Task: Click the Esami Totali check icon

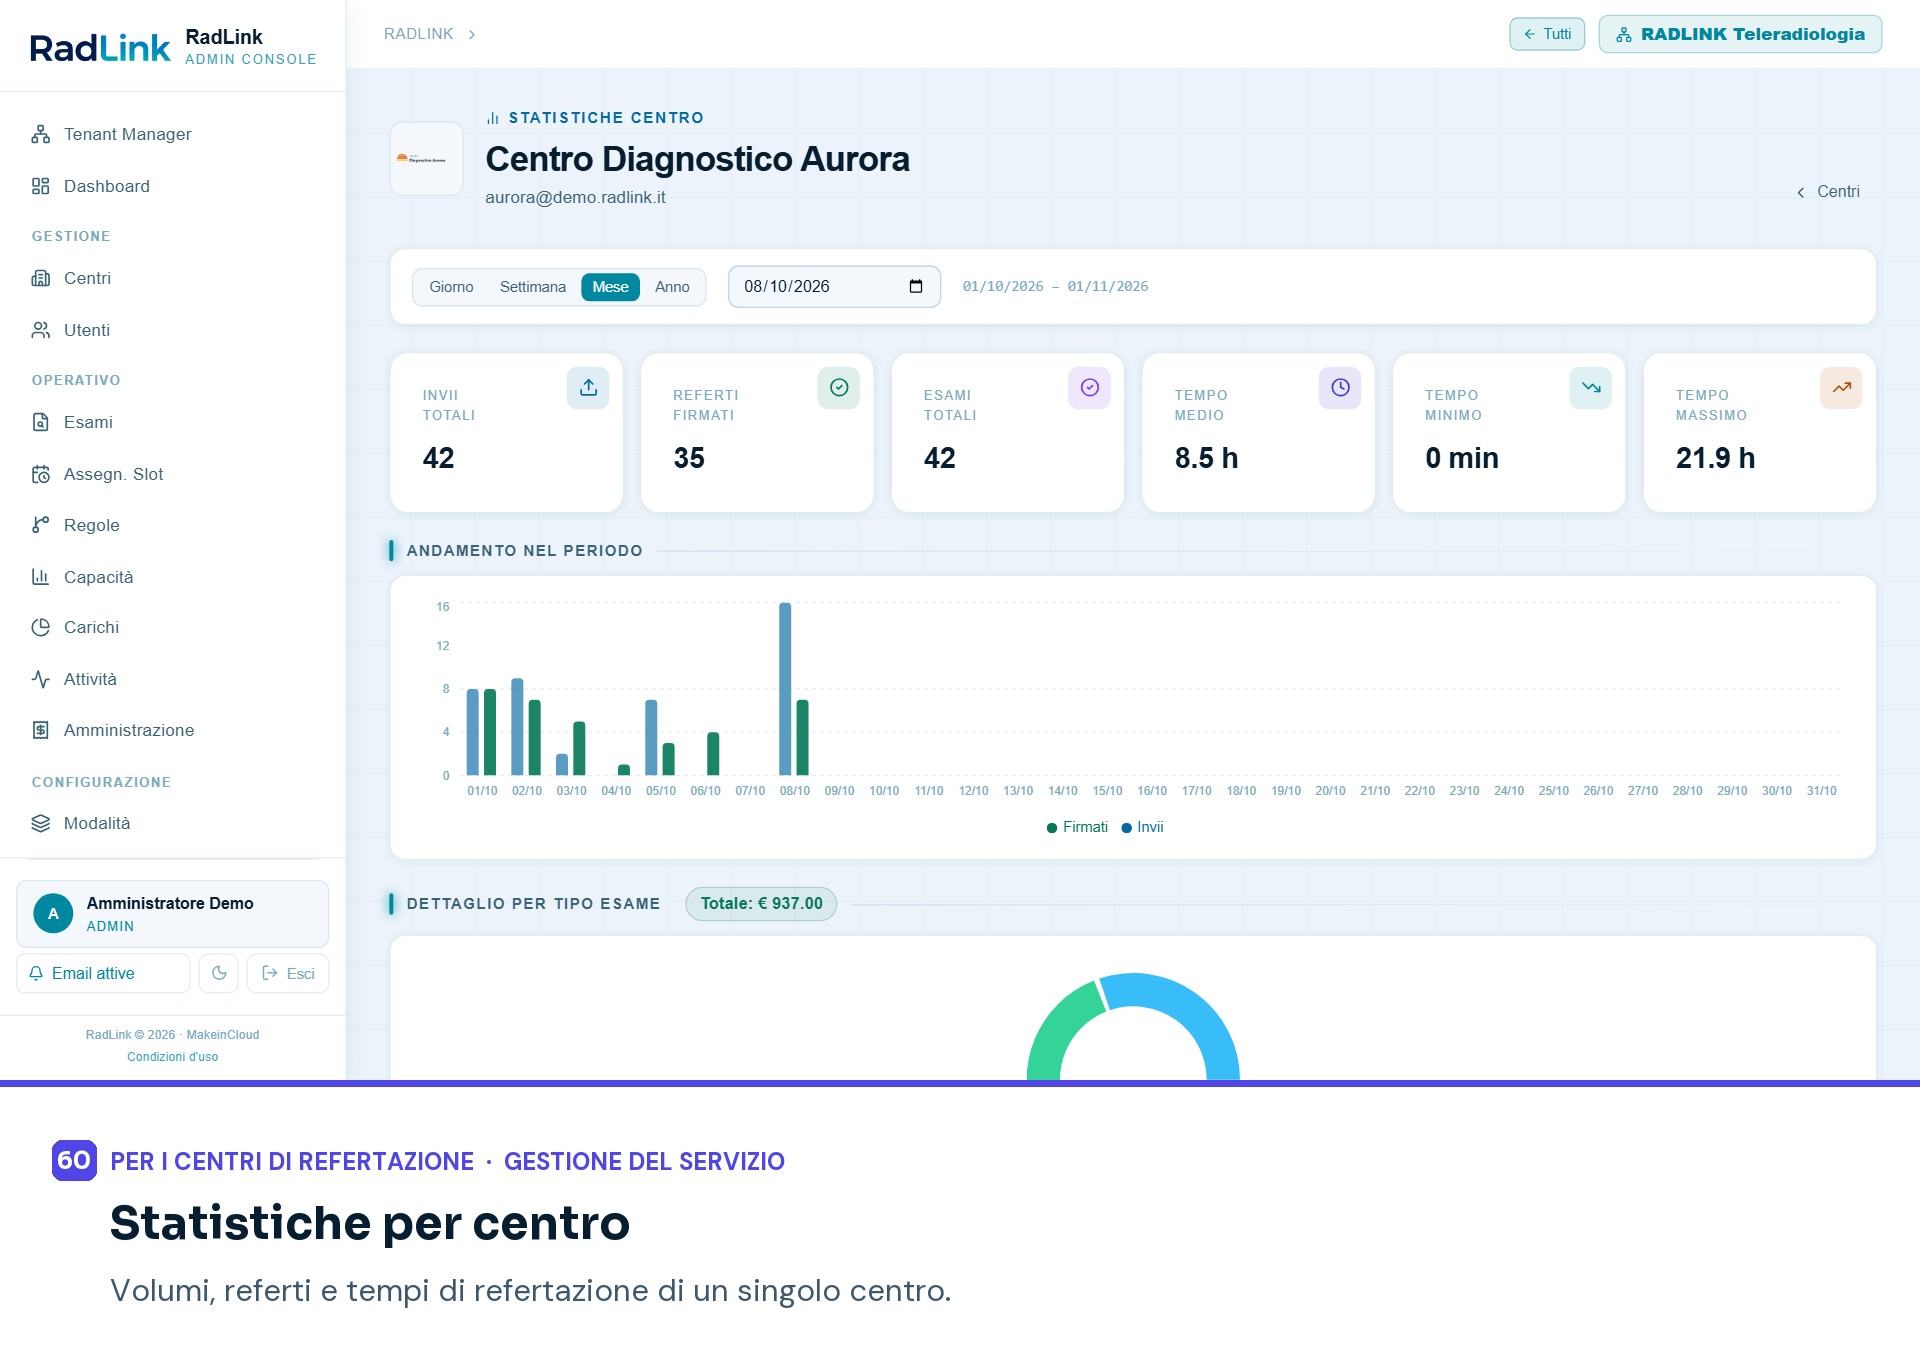Action: 1090,388
